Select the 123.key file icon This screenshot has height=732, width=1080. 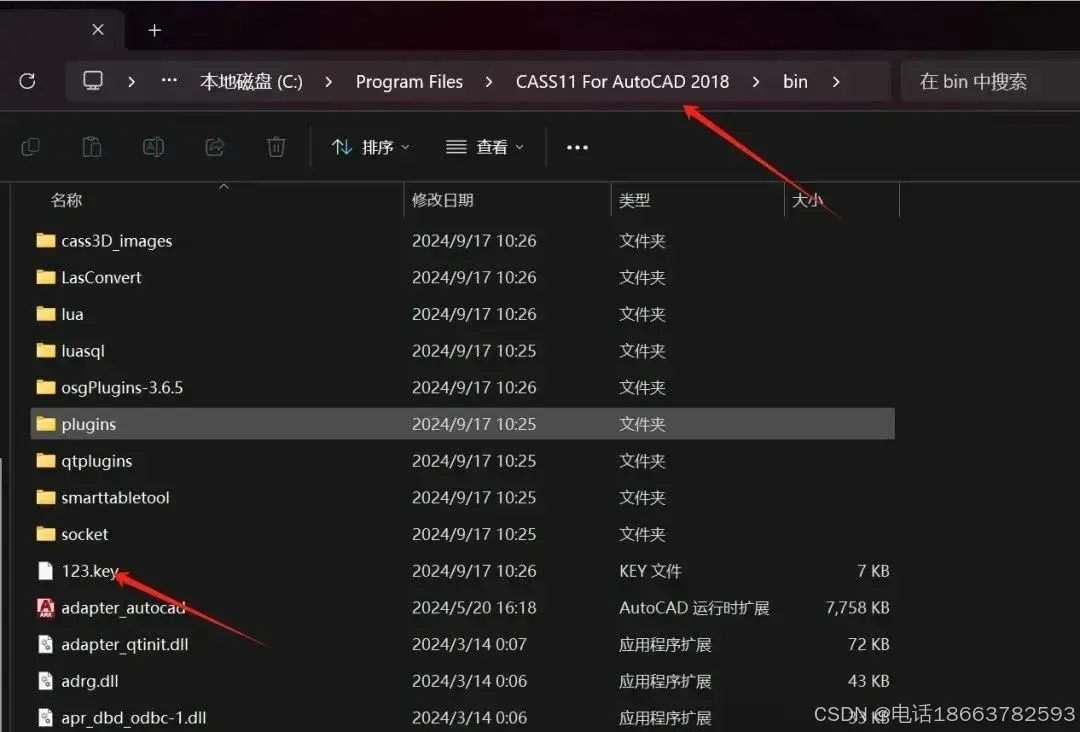pyautogui.click(x=45, y=571)
